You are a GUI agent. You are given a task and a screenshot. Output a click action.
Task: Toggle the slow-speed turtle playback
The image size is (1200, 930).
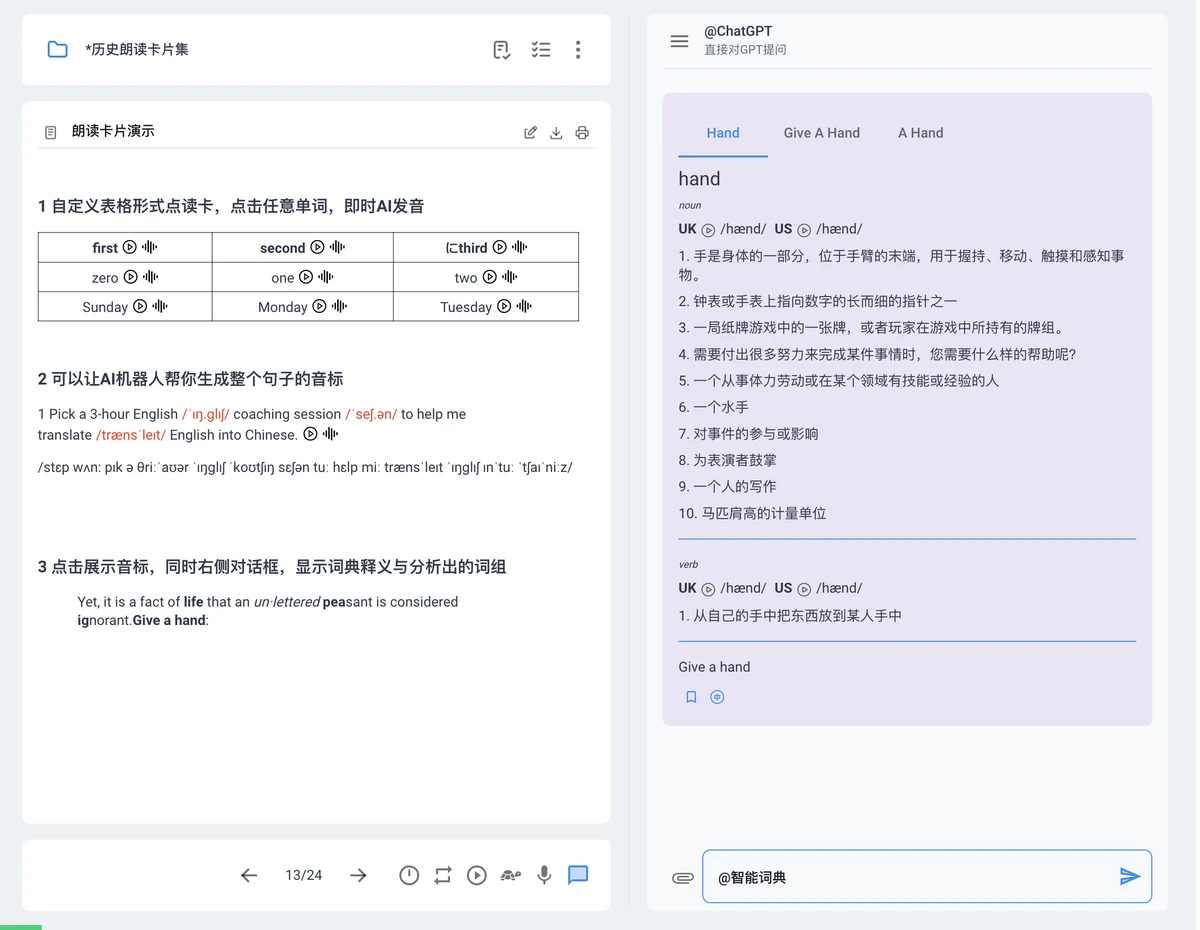(510, 876)
